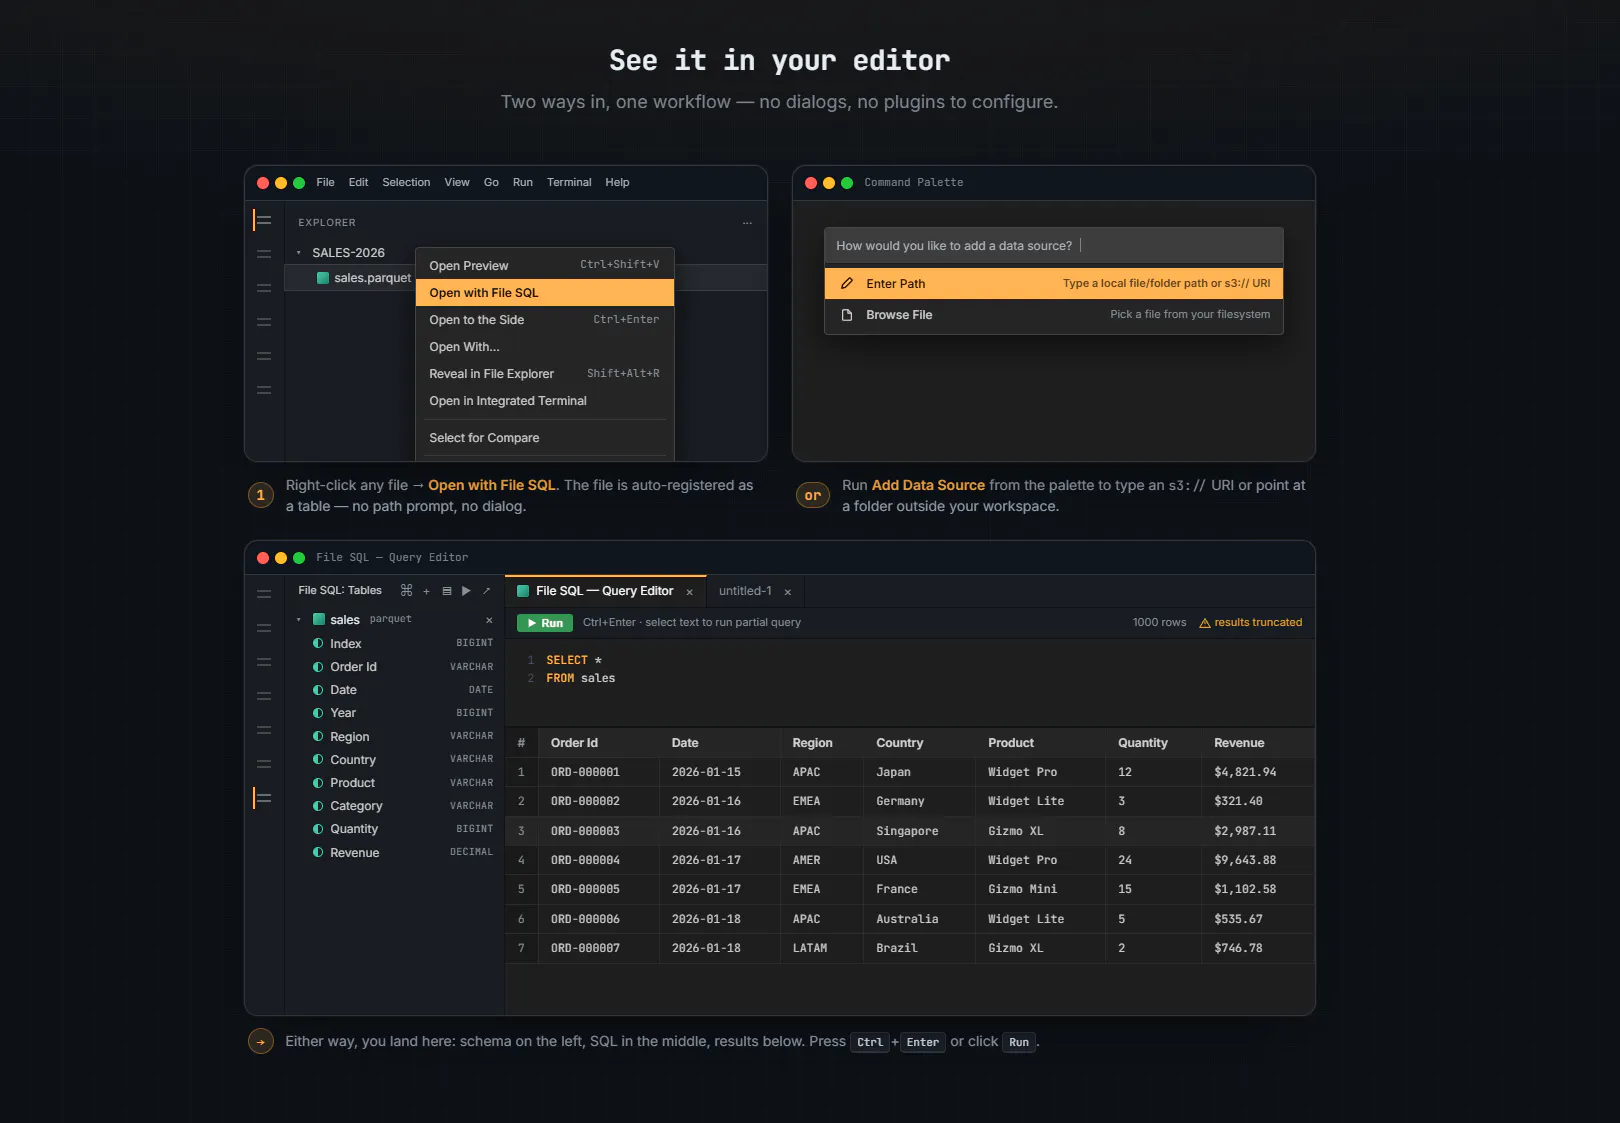Close the File SQL — Query Editor tab

[689, 592]
